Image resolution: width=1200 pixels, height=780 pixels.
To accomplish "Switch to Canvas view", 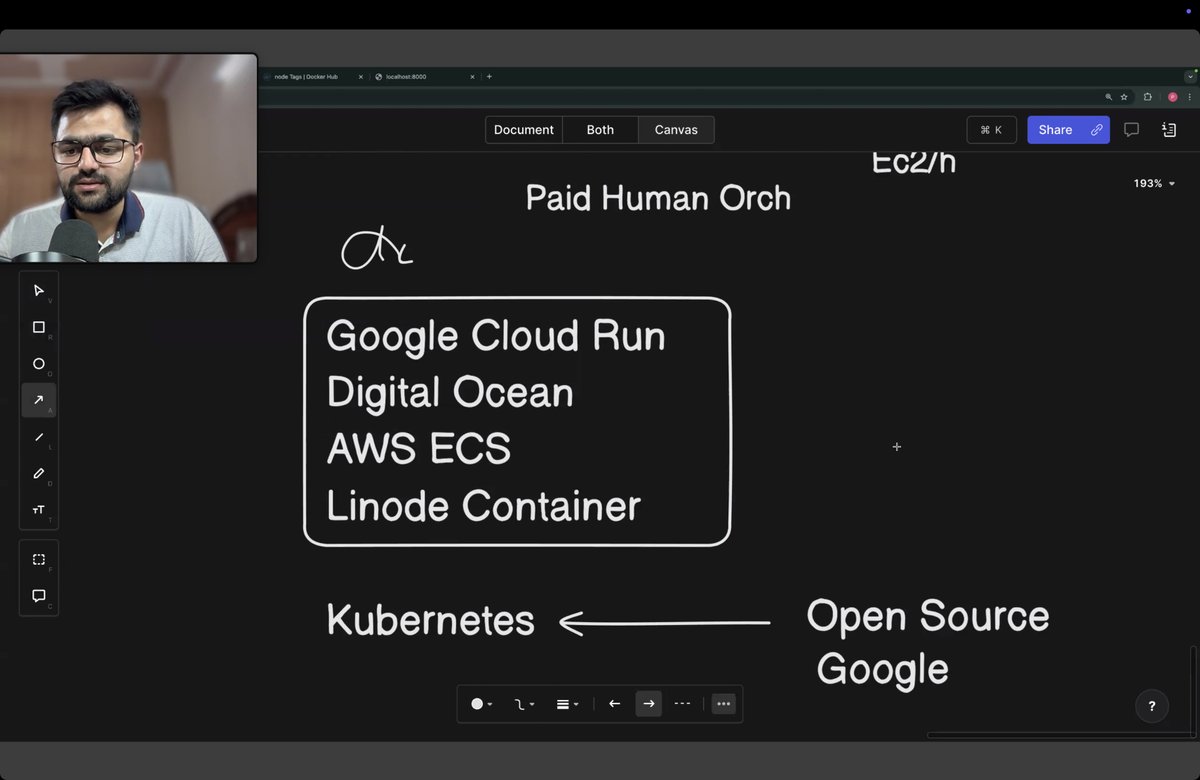I will coord(676,130).
